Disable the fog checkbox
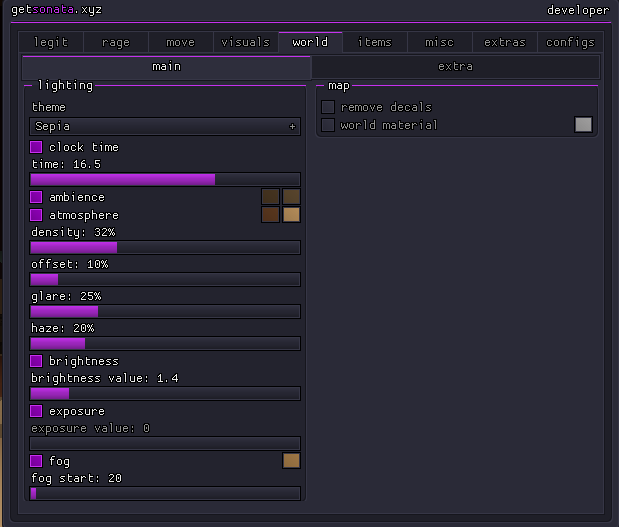This screenshot has height=527, width=619. (x=36, y=461)
